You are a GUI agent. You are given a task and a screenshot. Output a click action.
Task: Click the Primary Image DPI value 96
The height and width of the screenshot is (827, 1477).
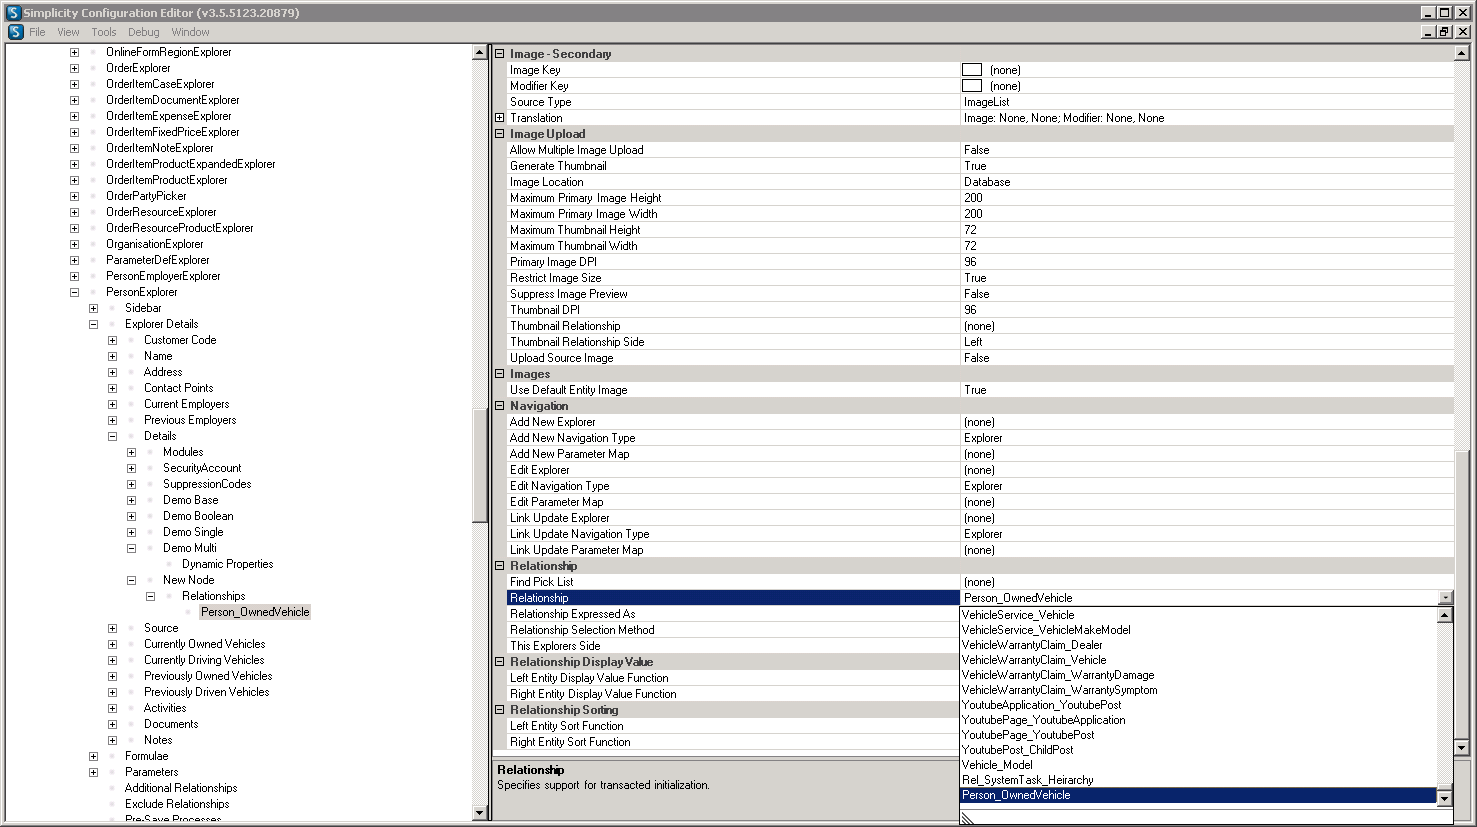coord(970,262)
